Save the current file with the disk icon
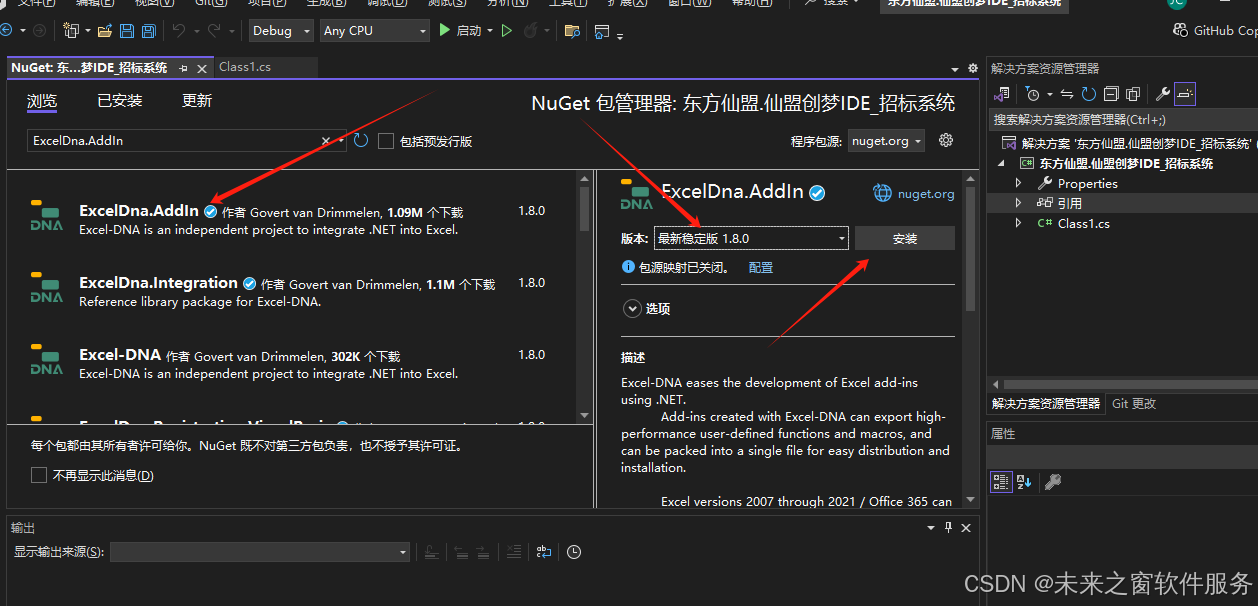The height and width of the screenshot is (606, 1258). 127,31
